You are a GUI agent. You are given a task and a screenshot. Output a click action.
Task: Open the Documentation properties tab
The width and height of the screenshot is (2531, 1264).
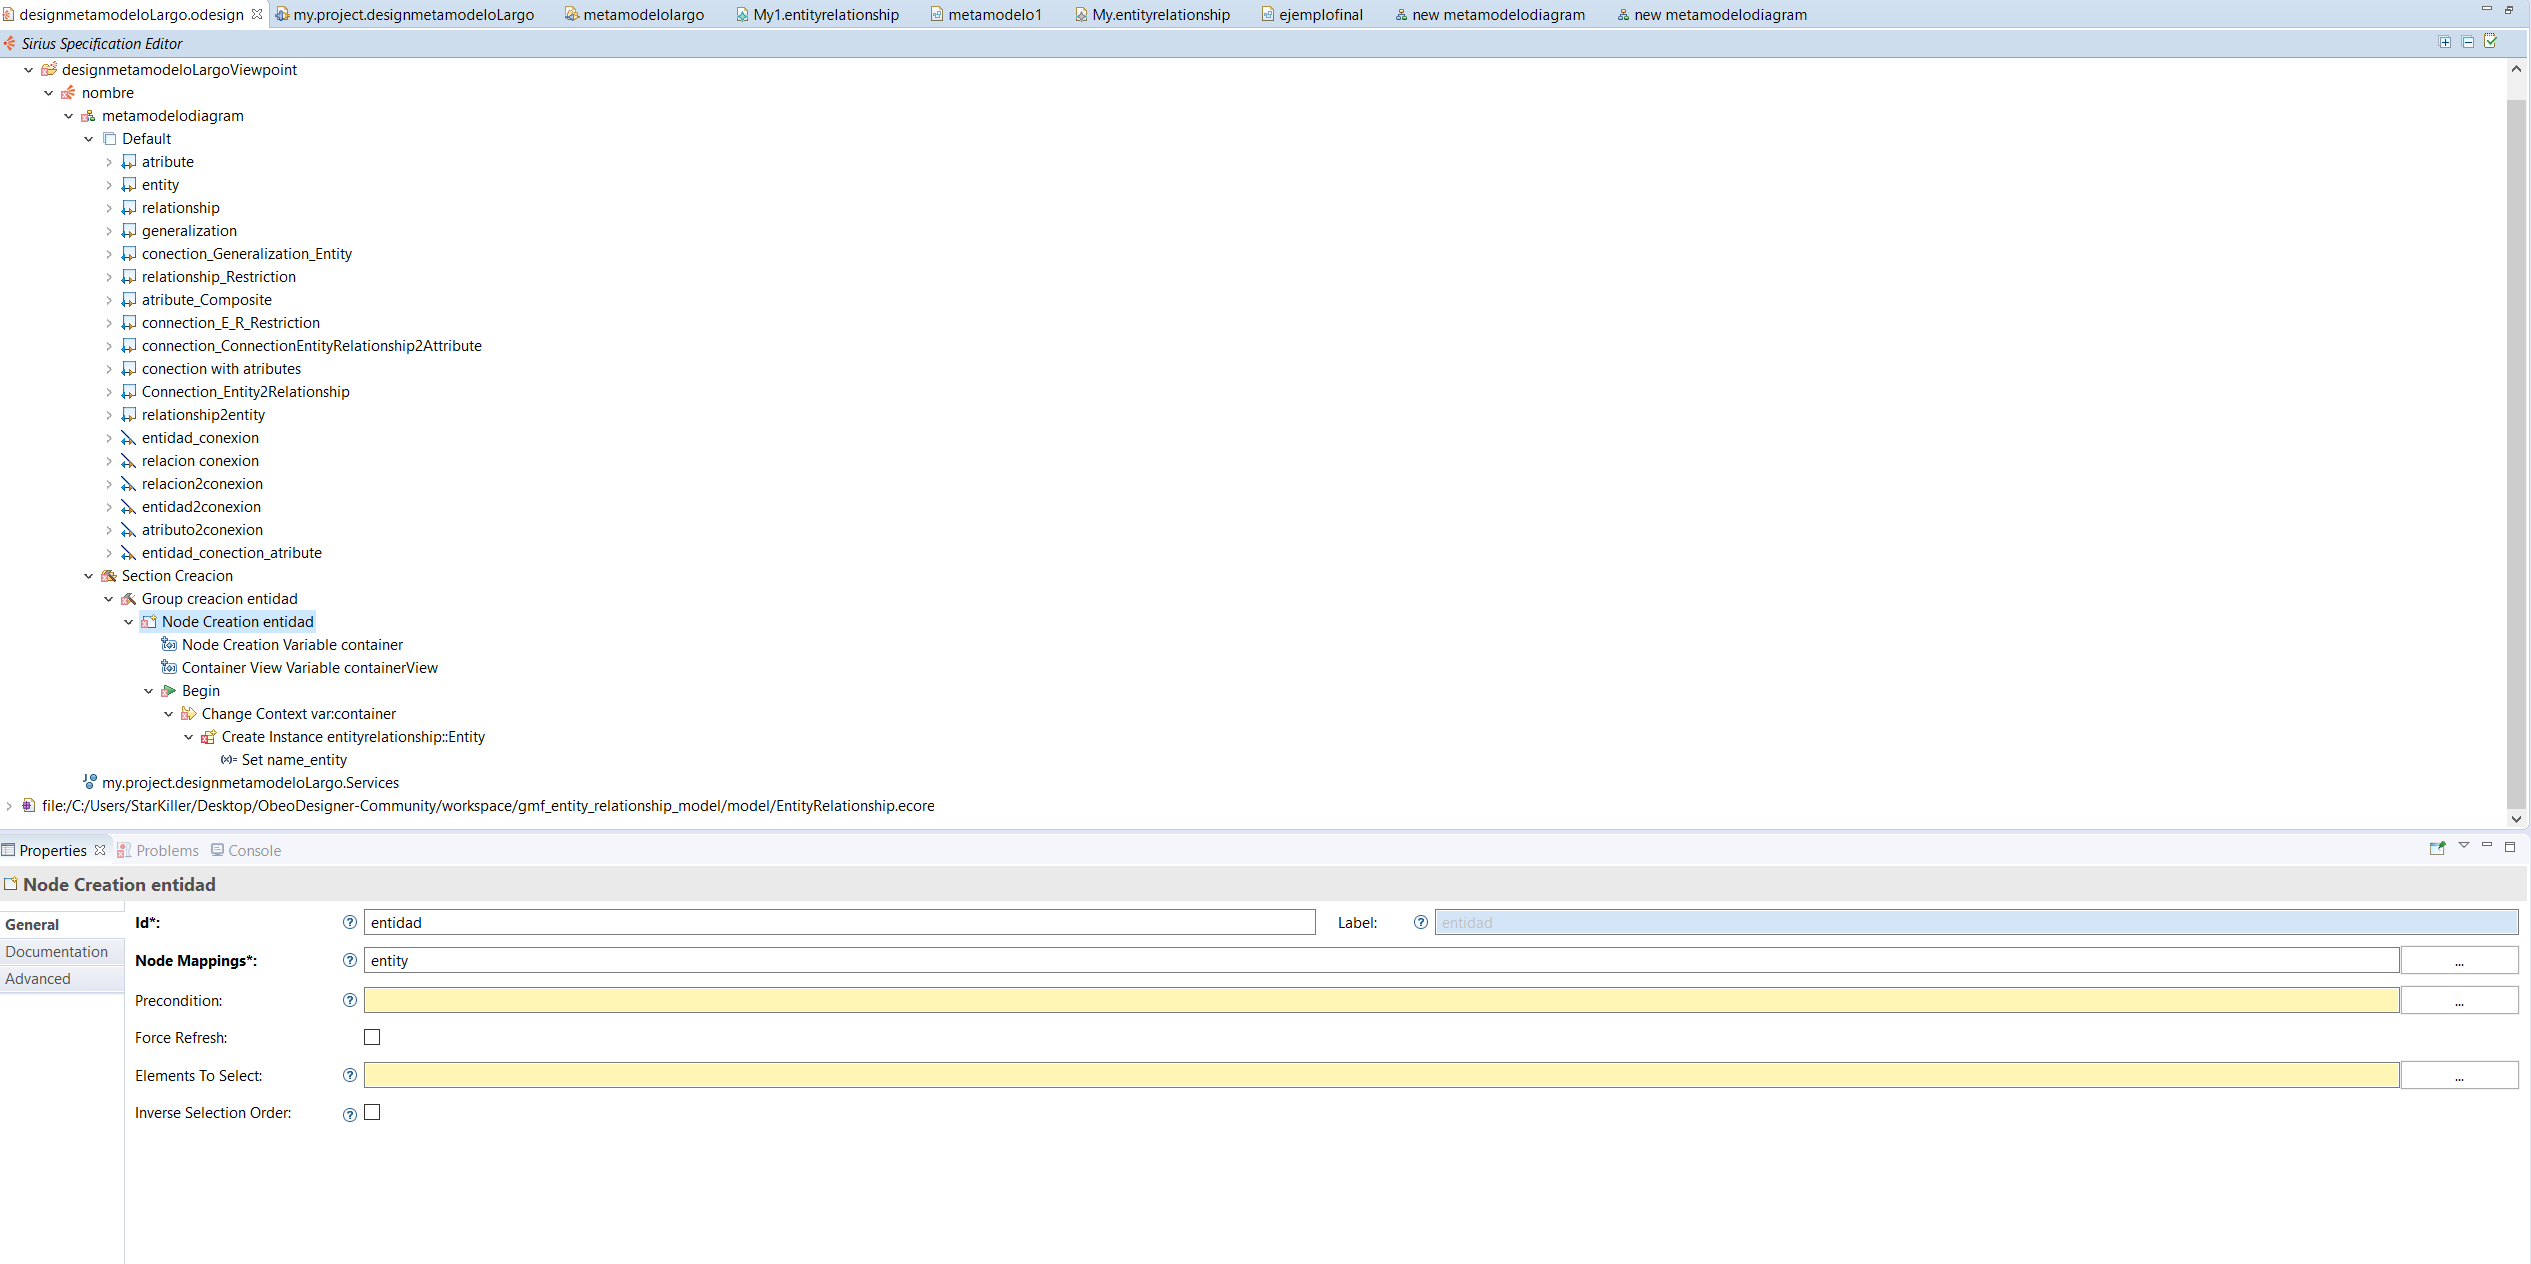(57, 952)
